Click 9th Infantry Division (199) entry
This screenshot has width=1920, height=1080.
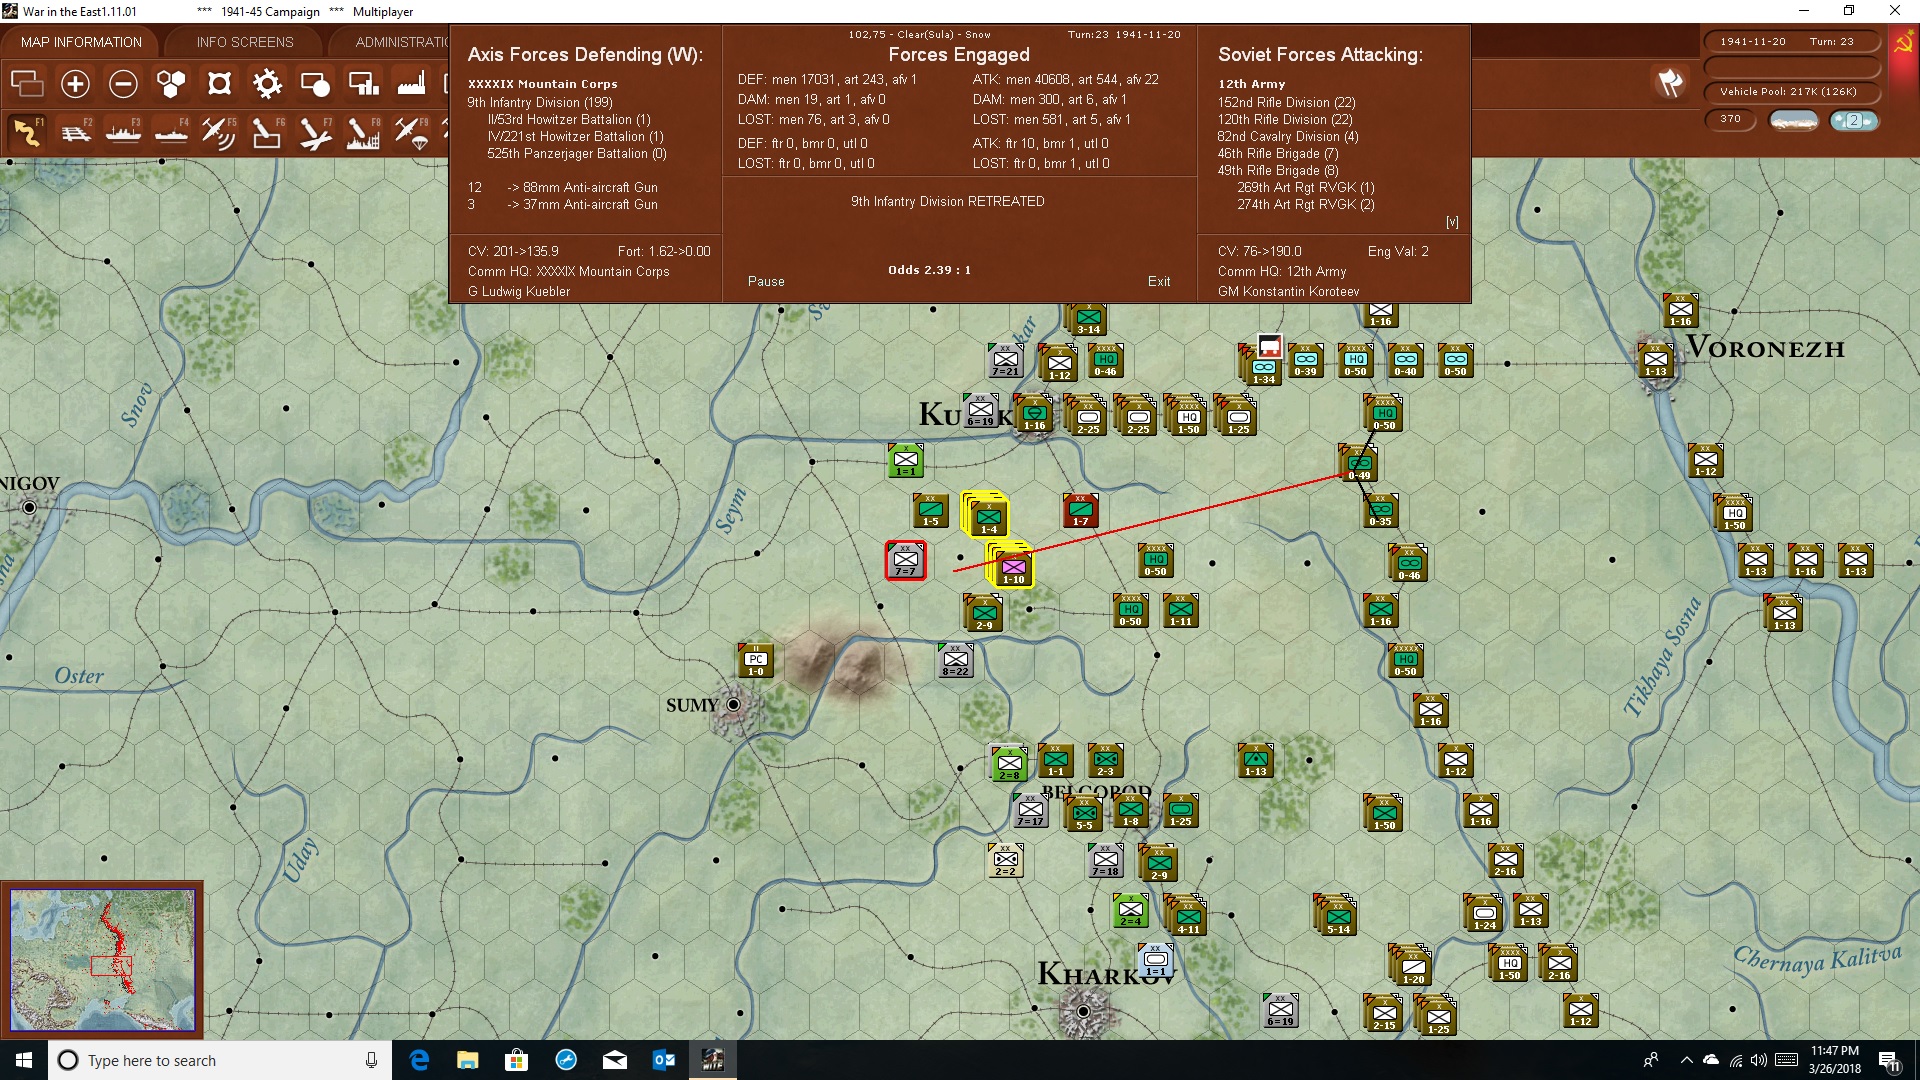(x=539, y=102)
